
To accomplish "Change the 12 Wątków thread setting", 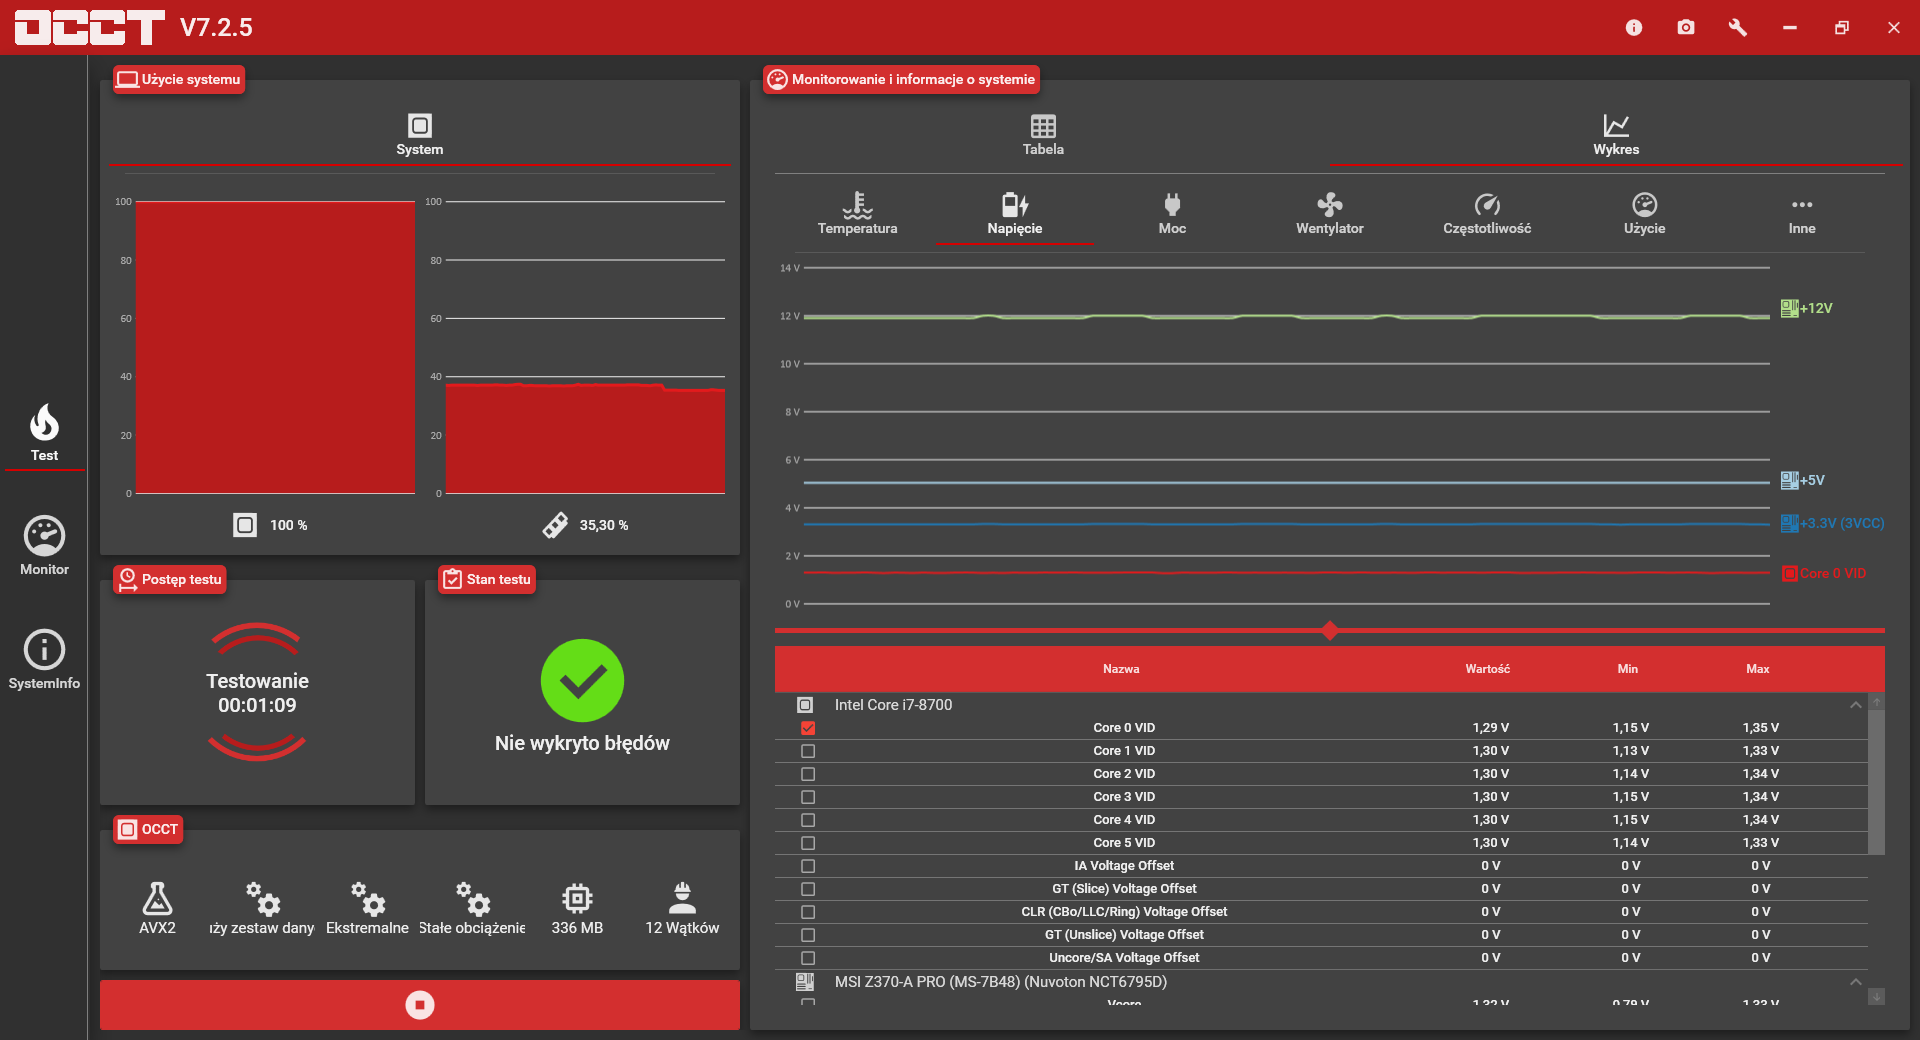I will click(x=682, y=908).
